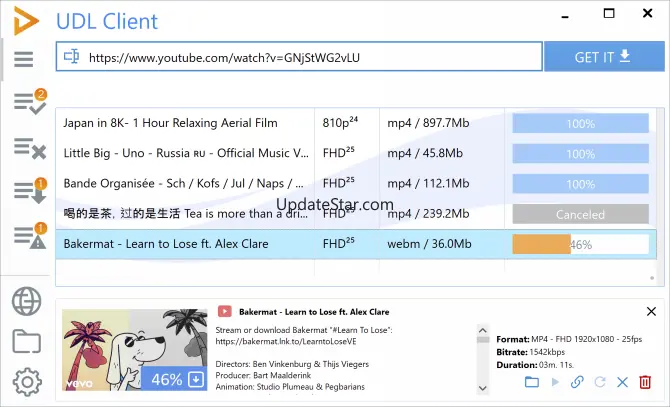Click the 46% progress bar for Bakermat
Screen dimensions: 670x407
pyautogui.click(x=580, y=244)
